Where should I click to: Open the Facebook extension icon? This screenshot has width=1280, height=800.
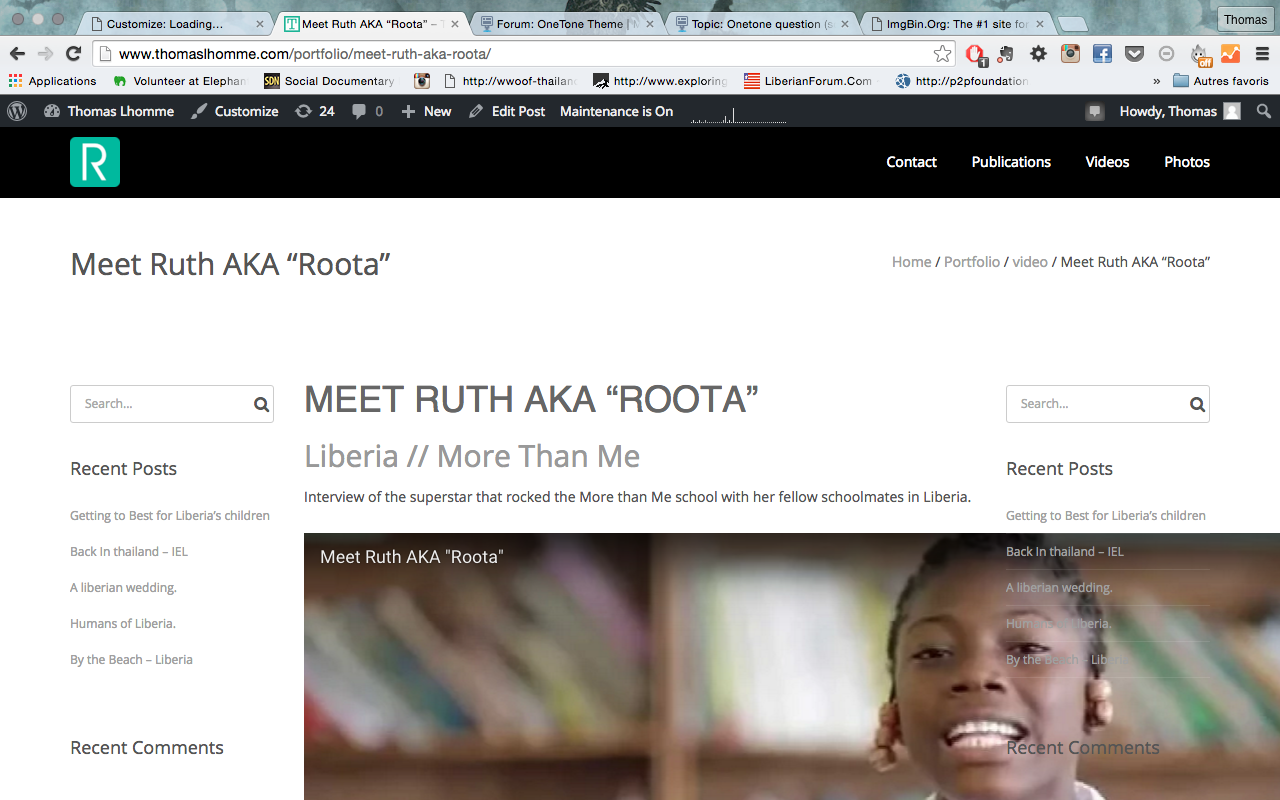(1102, 54)
